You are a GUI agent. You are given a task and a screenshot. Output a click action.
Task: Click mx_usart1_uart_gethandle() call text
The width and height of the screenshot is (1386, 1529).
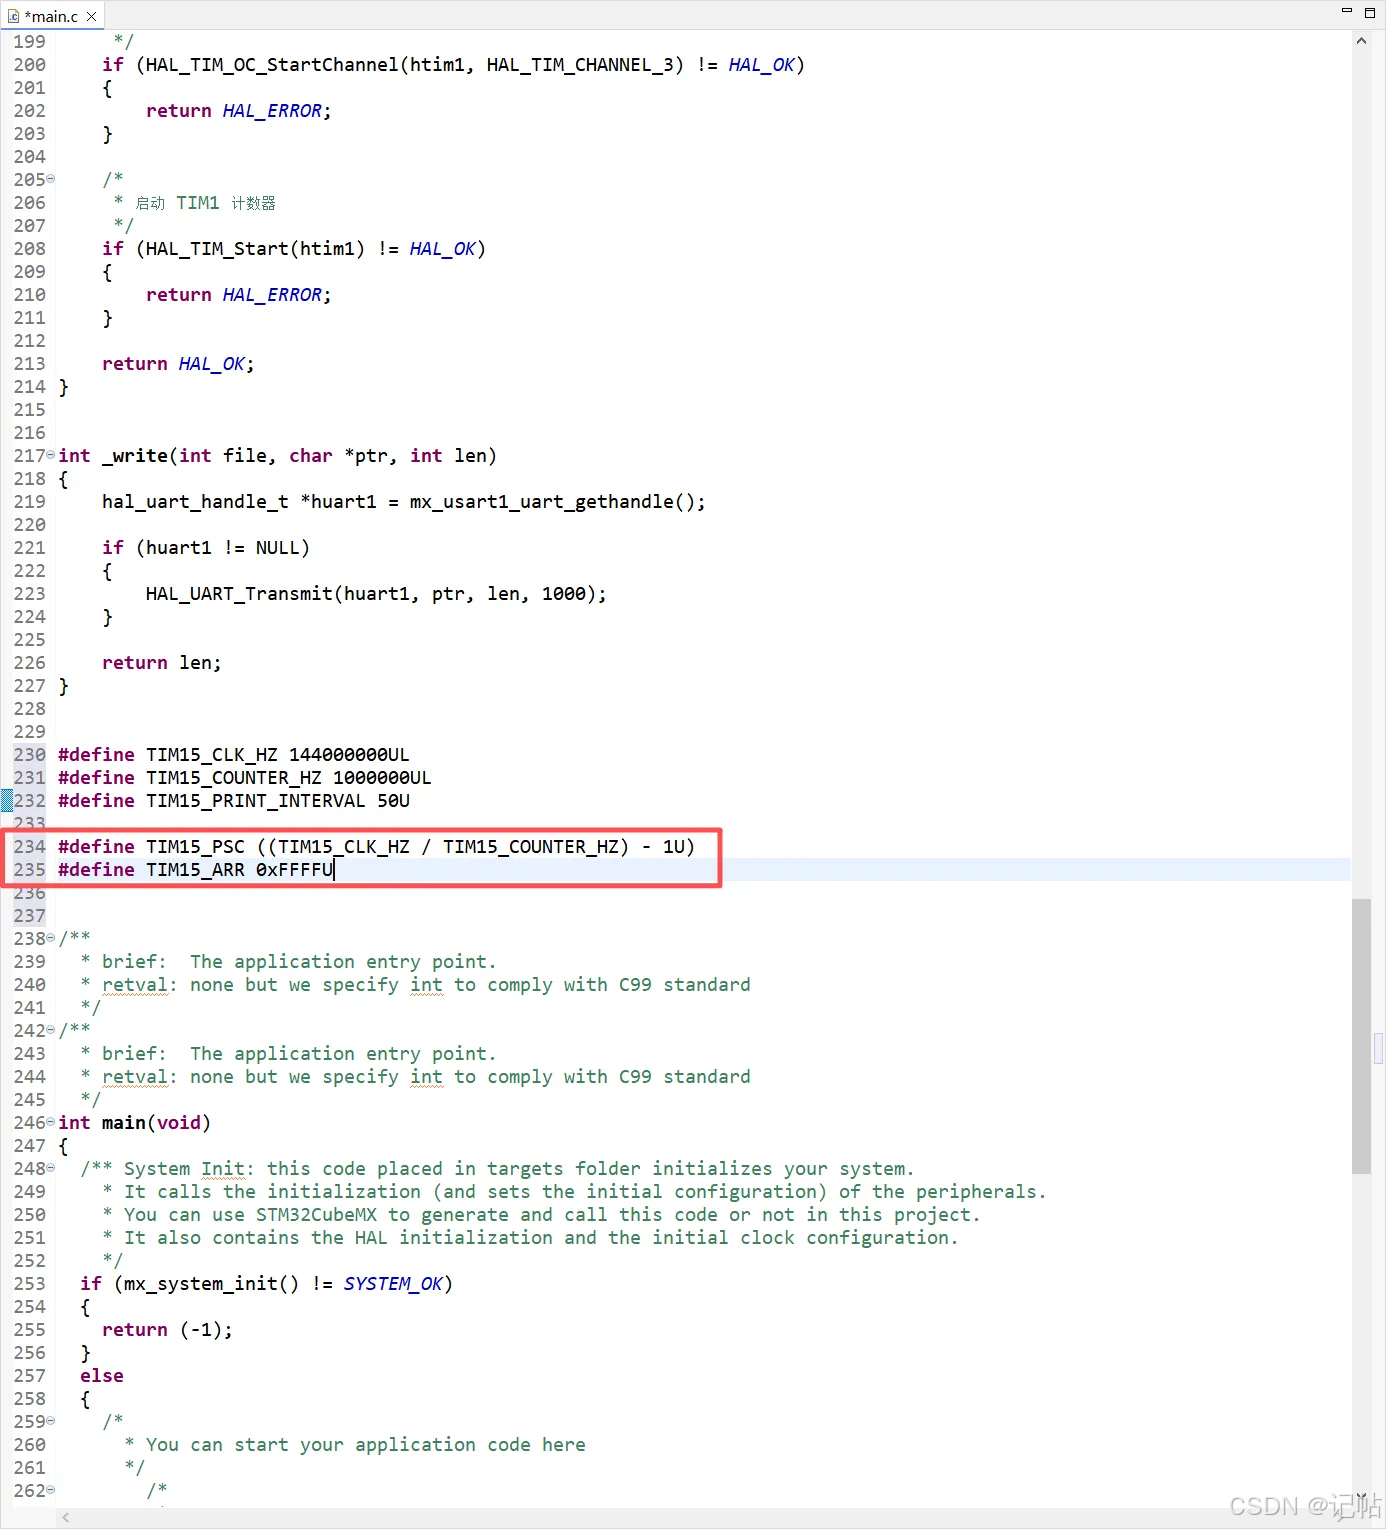coord(557,502)
